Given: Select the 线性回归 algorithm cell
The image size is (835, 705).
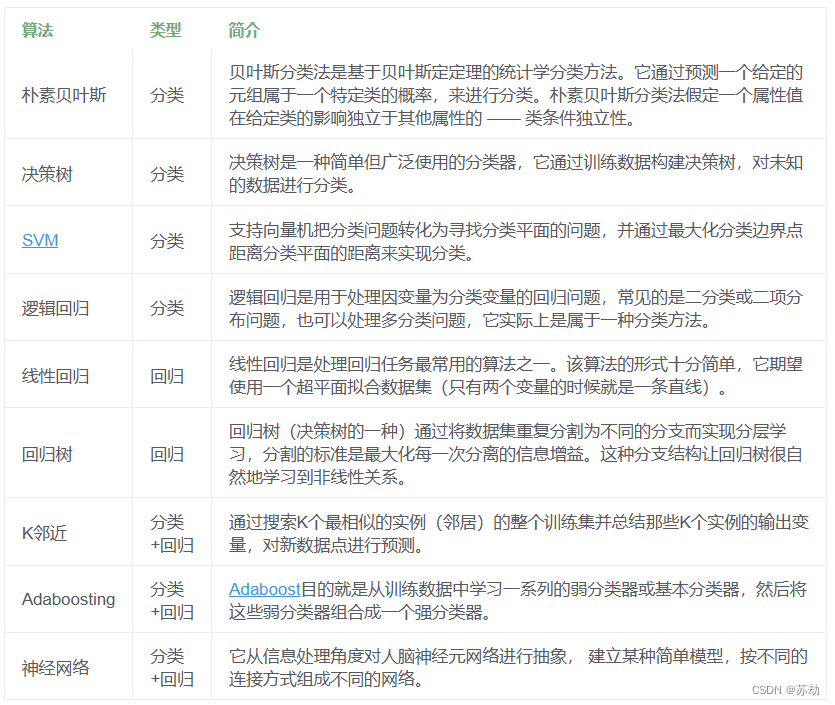Looking at the screenshot, I should pos(55,376).
